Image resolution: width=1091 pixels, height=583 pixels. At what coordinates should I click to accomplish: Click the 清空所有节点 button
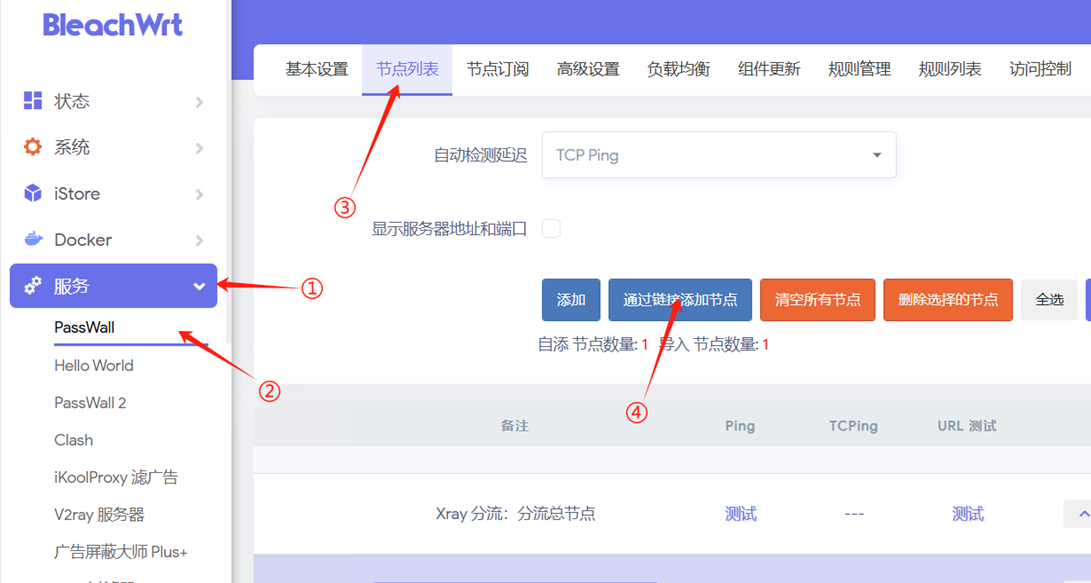[x=817, y=300]
